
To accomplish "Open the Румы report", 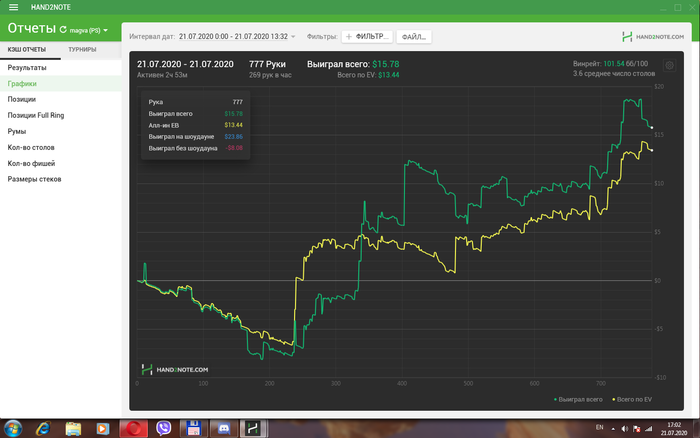I will tap(61, 131).
